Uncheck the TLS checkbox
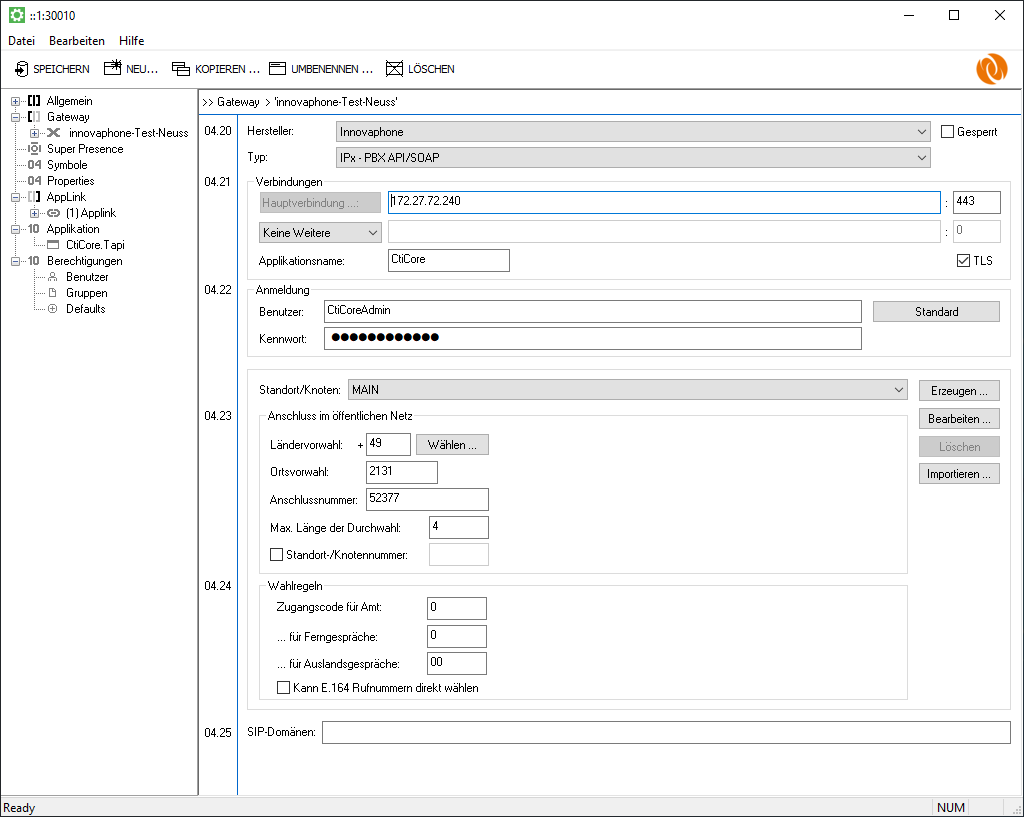1024x817 pixels. click(x=963, y=260)
